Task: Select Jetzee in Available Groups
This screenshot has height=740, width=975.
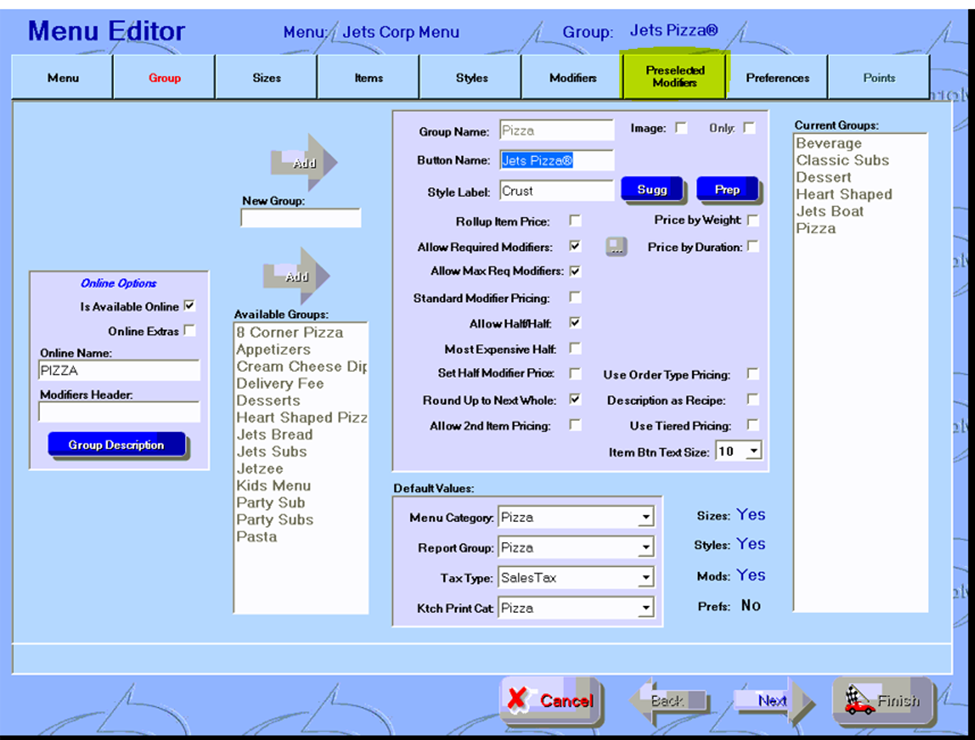Action: click(259, 468)
